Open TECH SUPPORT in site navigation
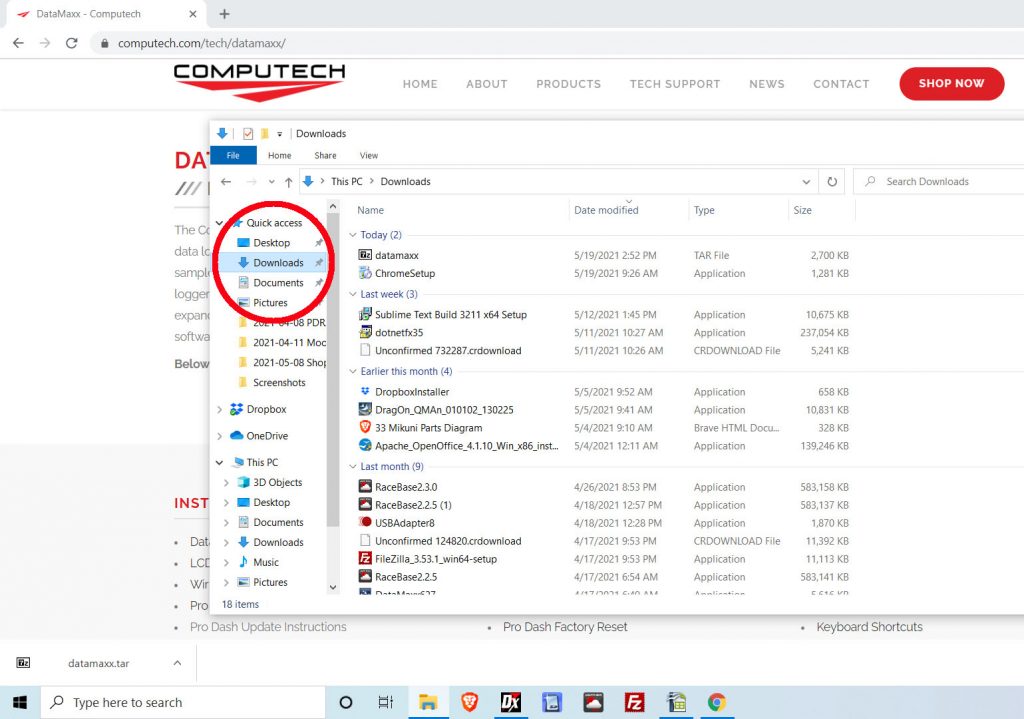This screenshot has height=719, width=1024. 675,84
